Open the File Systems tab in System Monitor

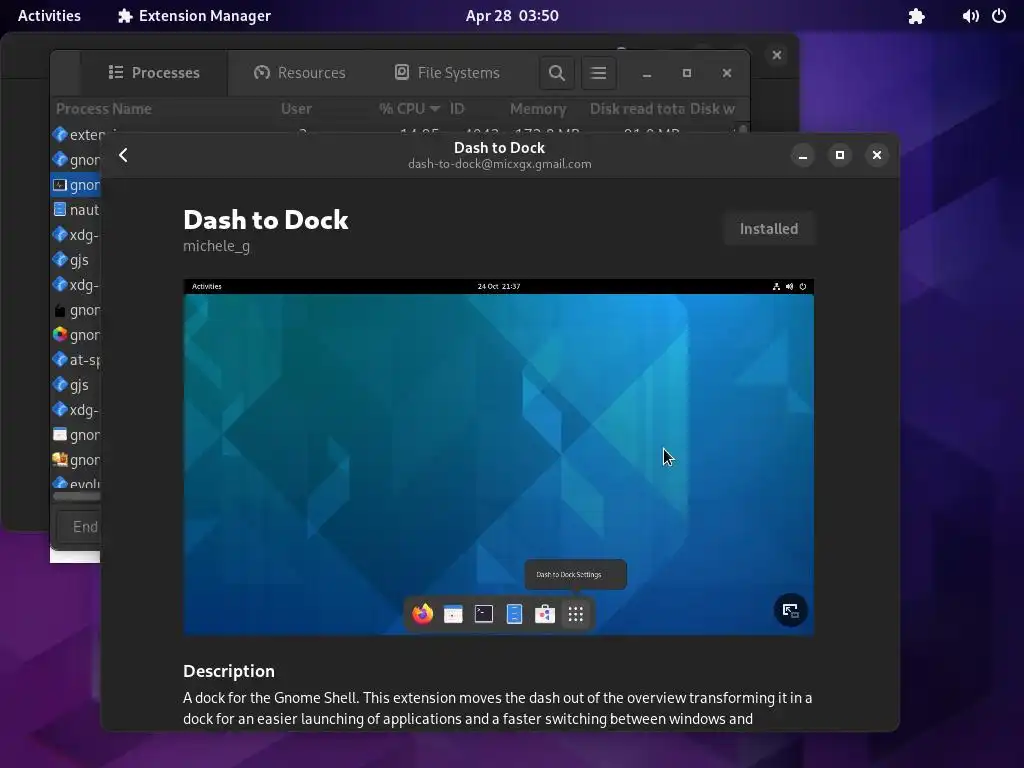(447, 72)
